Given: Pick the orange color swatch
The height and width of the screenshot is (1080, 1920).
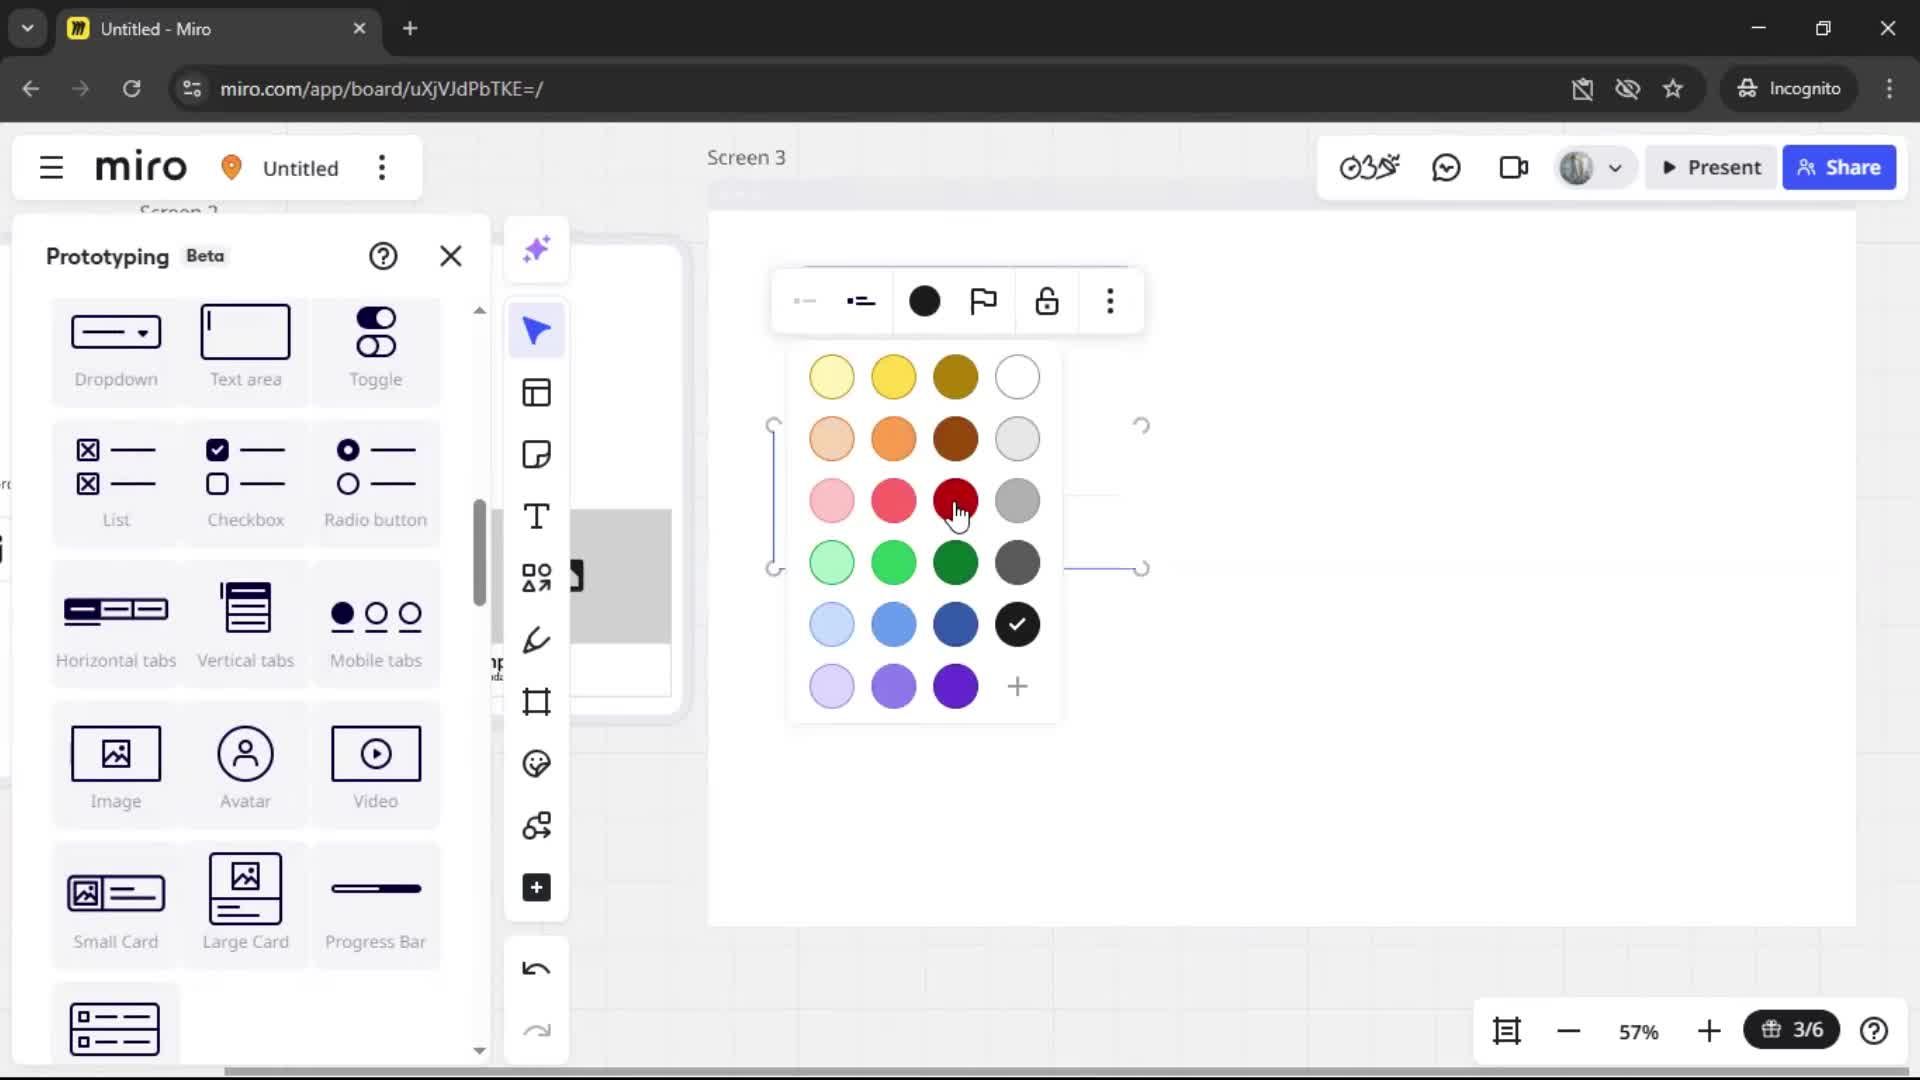Looking at the screenshot, I should [894, 439].
